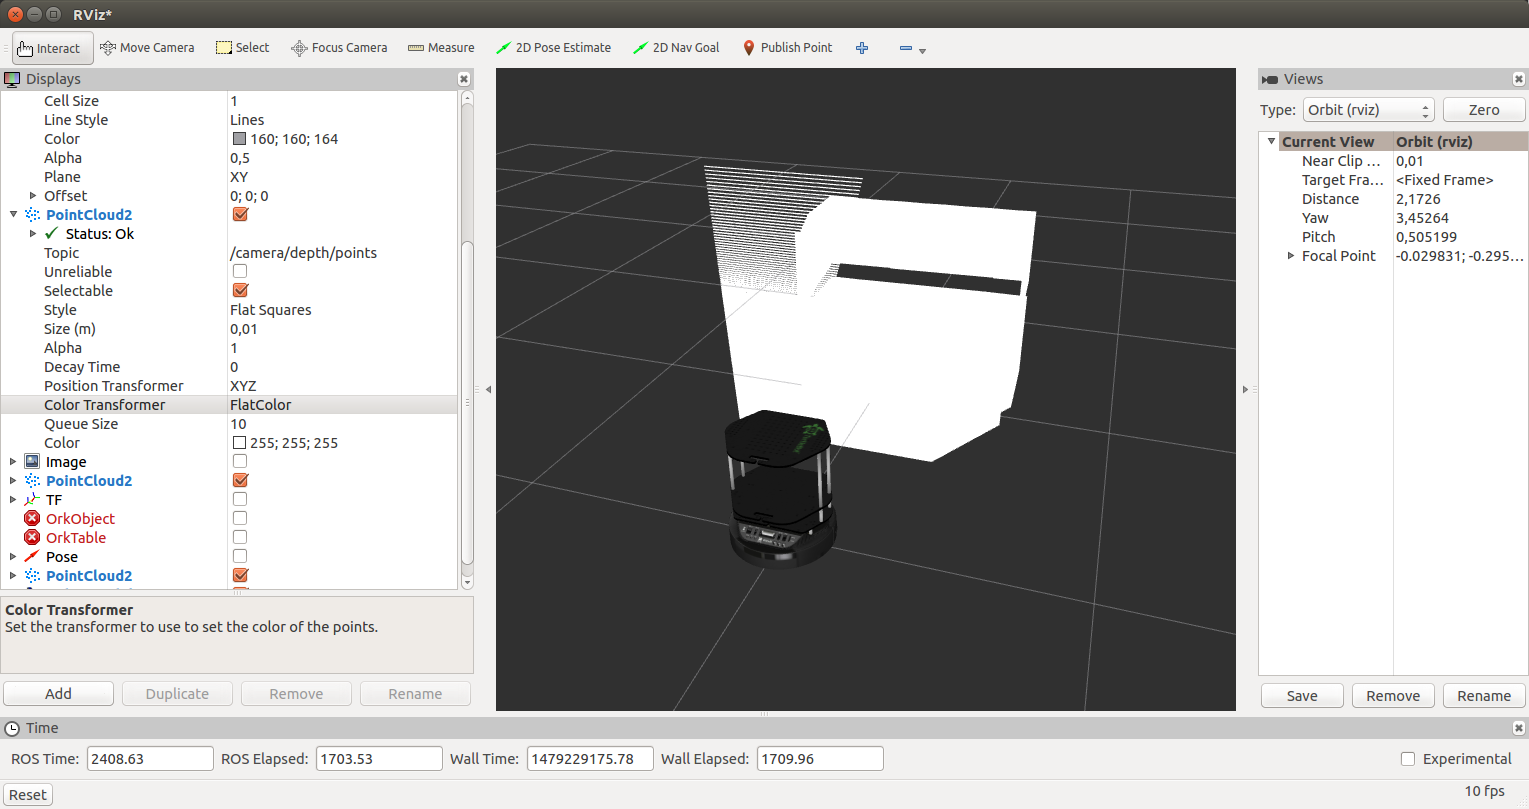Click the Zero button in Views
This screenshot has height=809, width=1529.
click(x=1484, y=110)
